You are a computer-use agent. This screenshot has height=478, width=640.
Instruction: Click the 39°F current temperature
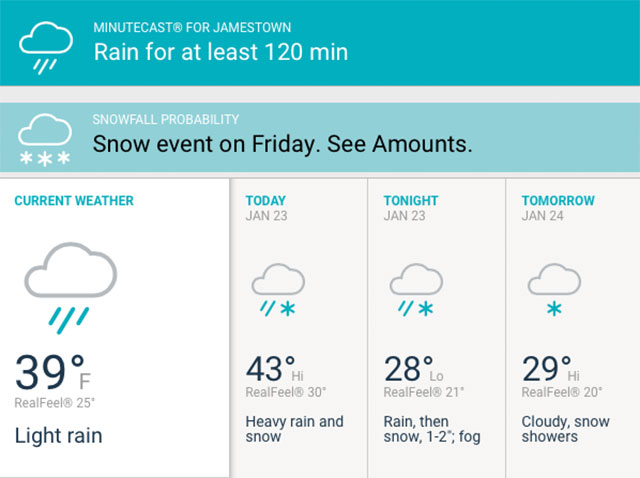53,371
